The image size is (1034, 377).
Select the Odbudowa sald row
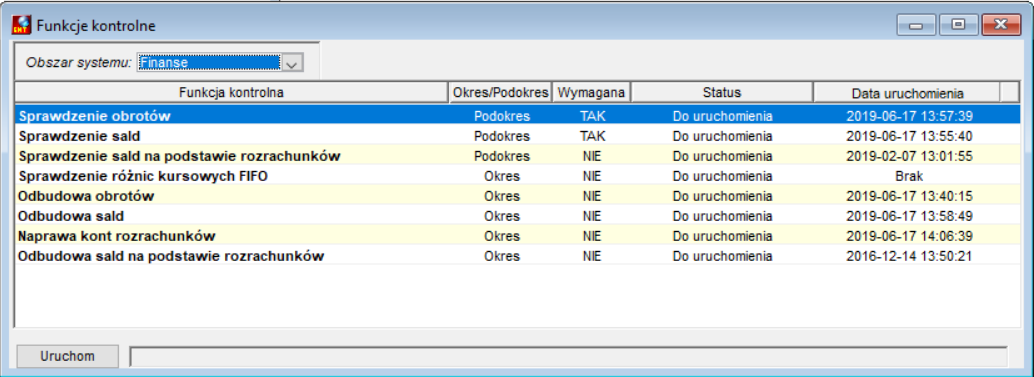(x=518, y=216)
